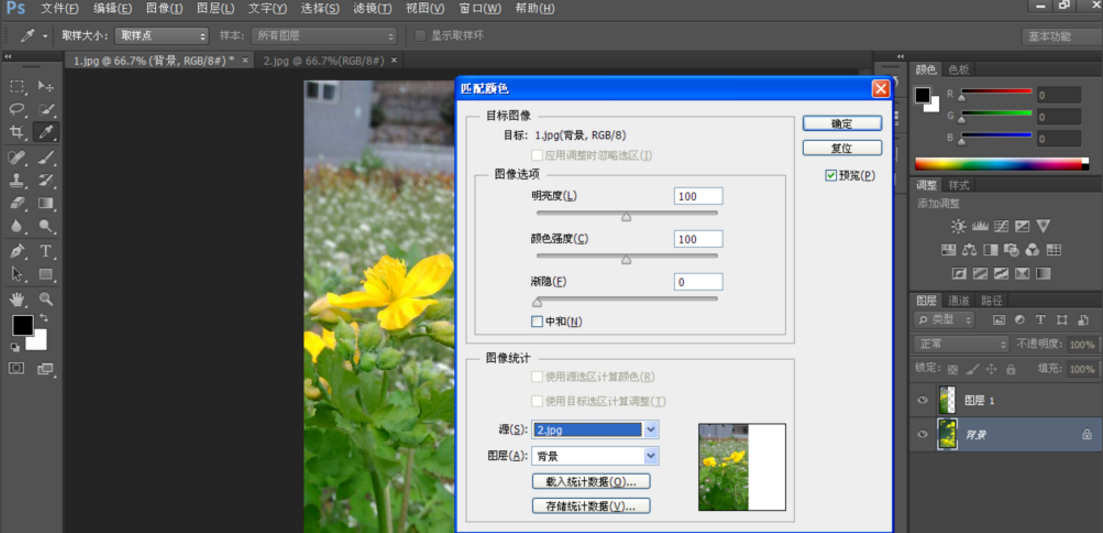
Task: Click the 载入统计数据 button
Action: (591, 481)
